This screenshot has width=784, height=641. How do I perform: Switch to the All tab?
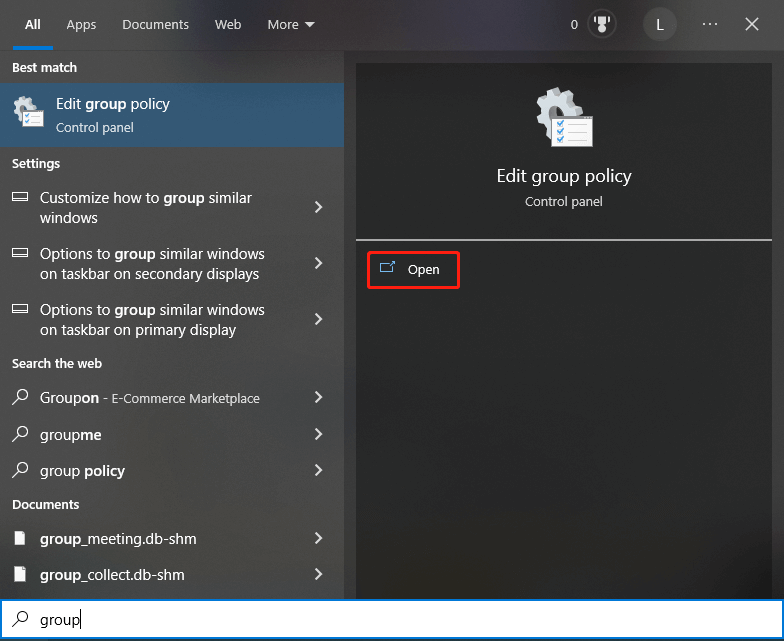32,24
